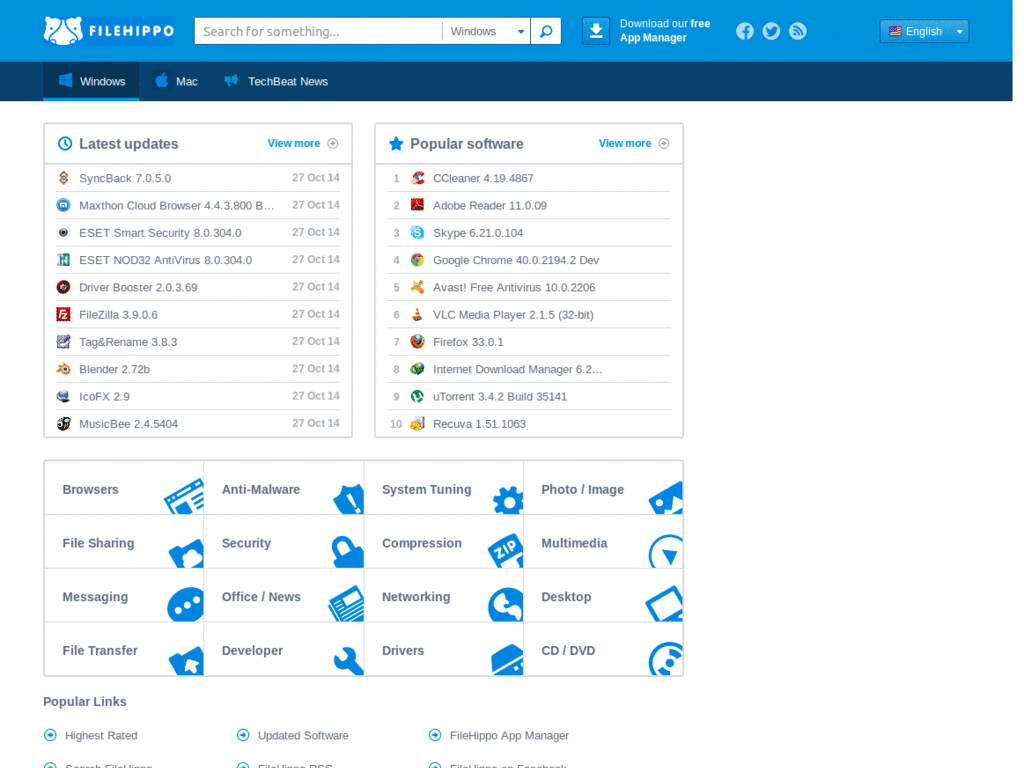The height and width of the screenshot is (768, 1024).
Task: Click the search magnifier button
Action: (x=546, y=31)
